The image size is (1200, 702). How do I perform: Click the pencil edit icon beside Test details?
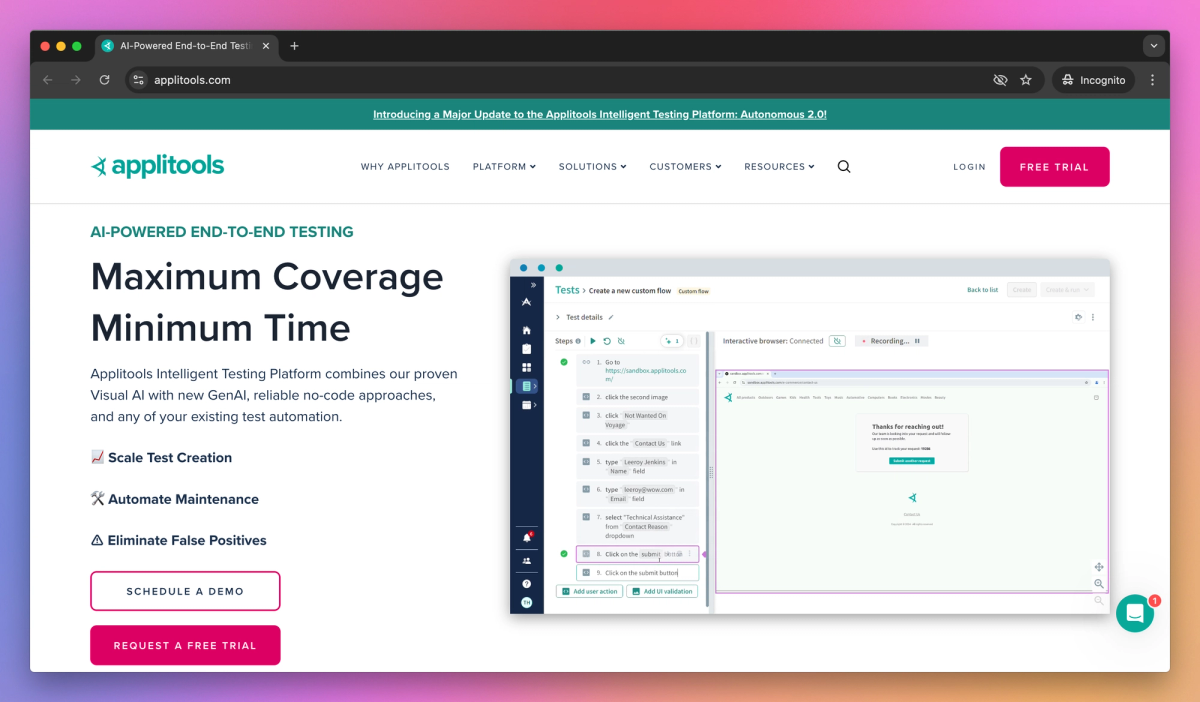click(x=611, y=317)
